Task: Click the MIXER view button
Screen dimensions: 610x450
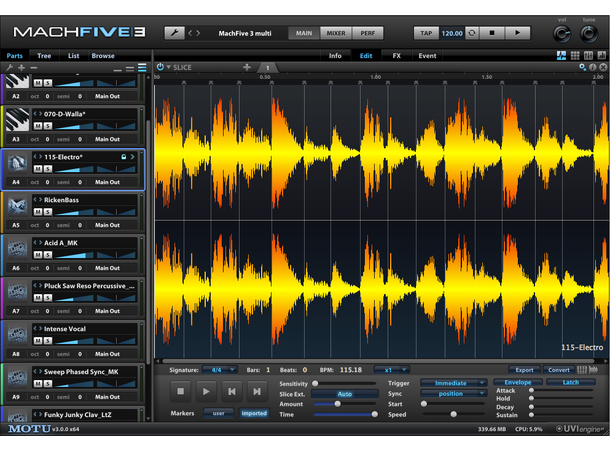Action: (336, 33)
